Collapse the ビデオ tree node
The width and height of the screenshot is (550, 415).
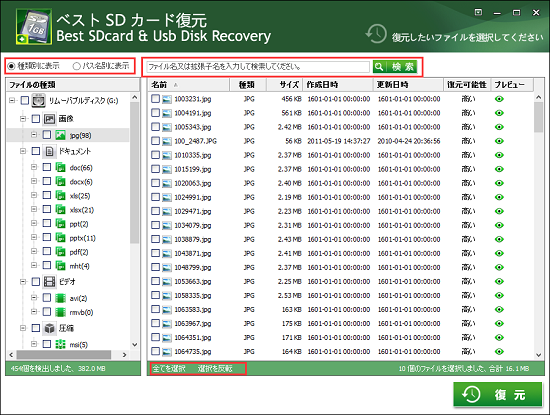click(23, 281)
